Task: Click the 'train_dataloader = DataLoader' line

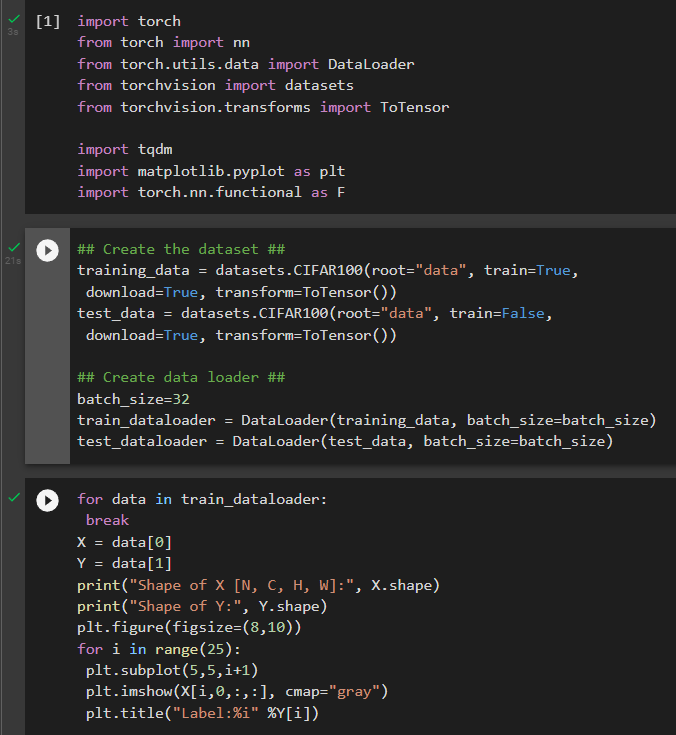Action: [x=367, y=420]
